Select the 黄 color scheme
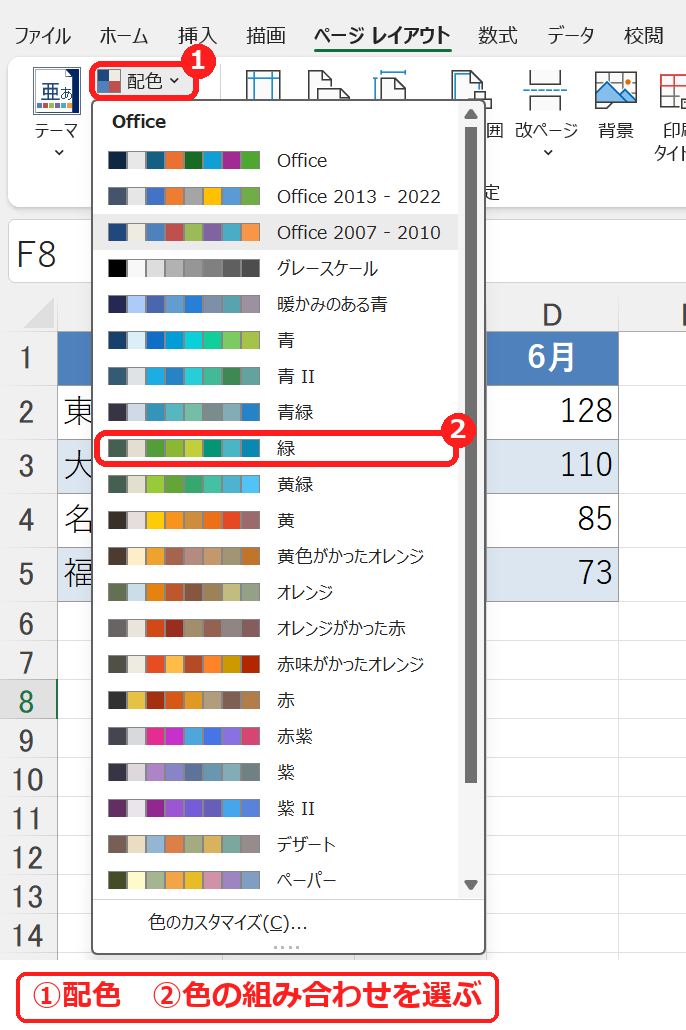 pyautogui.click(x=275, y=520)
